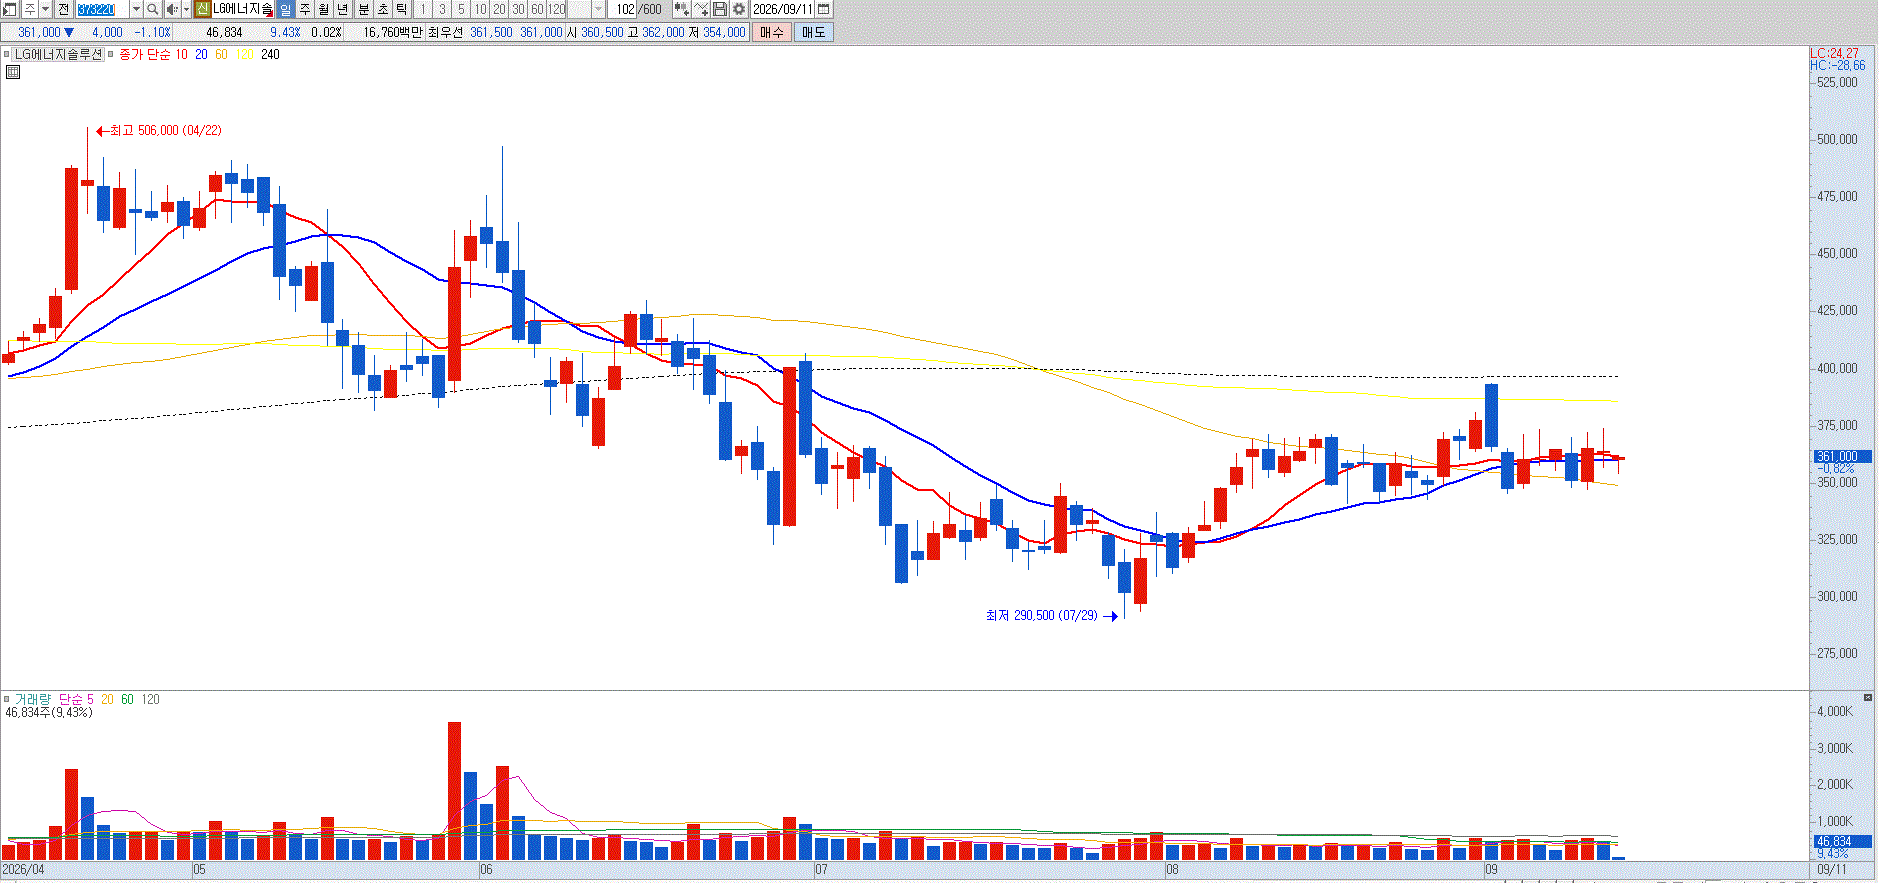Screen dimensions: 1879x883
Task: Select the 3 interval button
Action: click(442, 9)
